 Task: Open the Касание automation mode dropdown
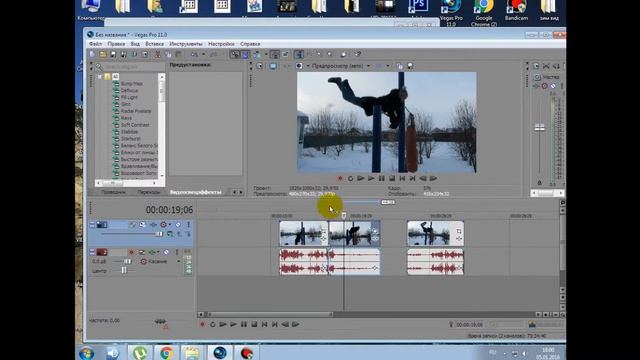(179, 261)
